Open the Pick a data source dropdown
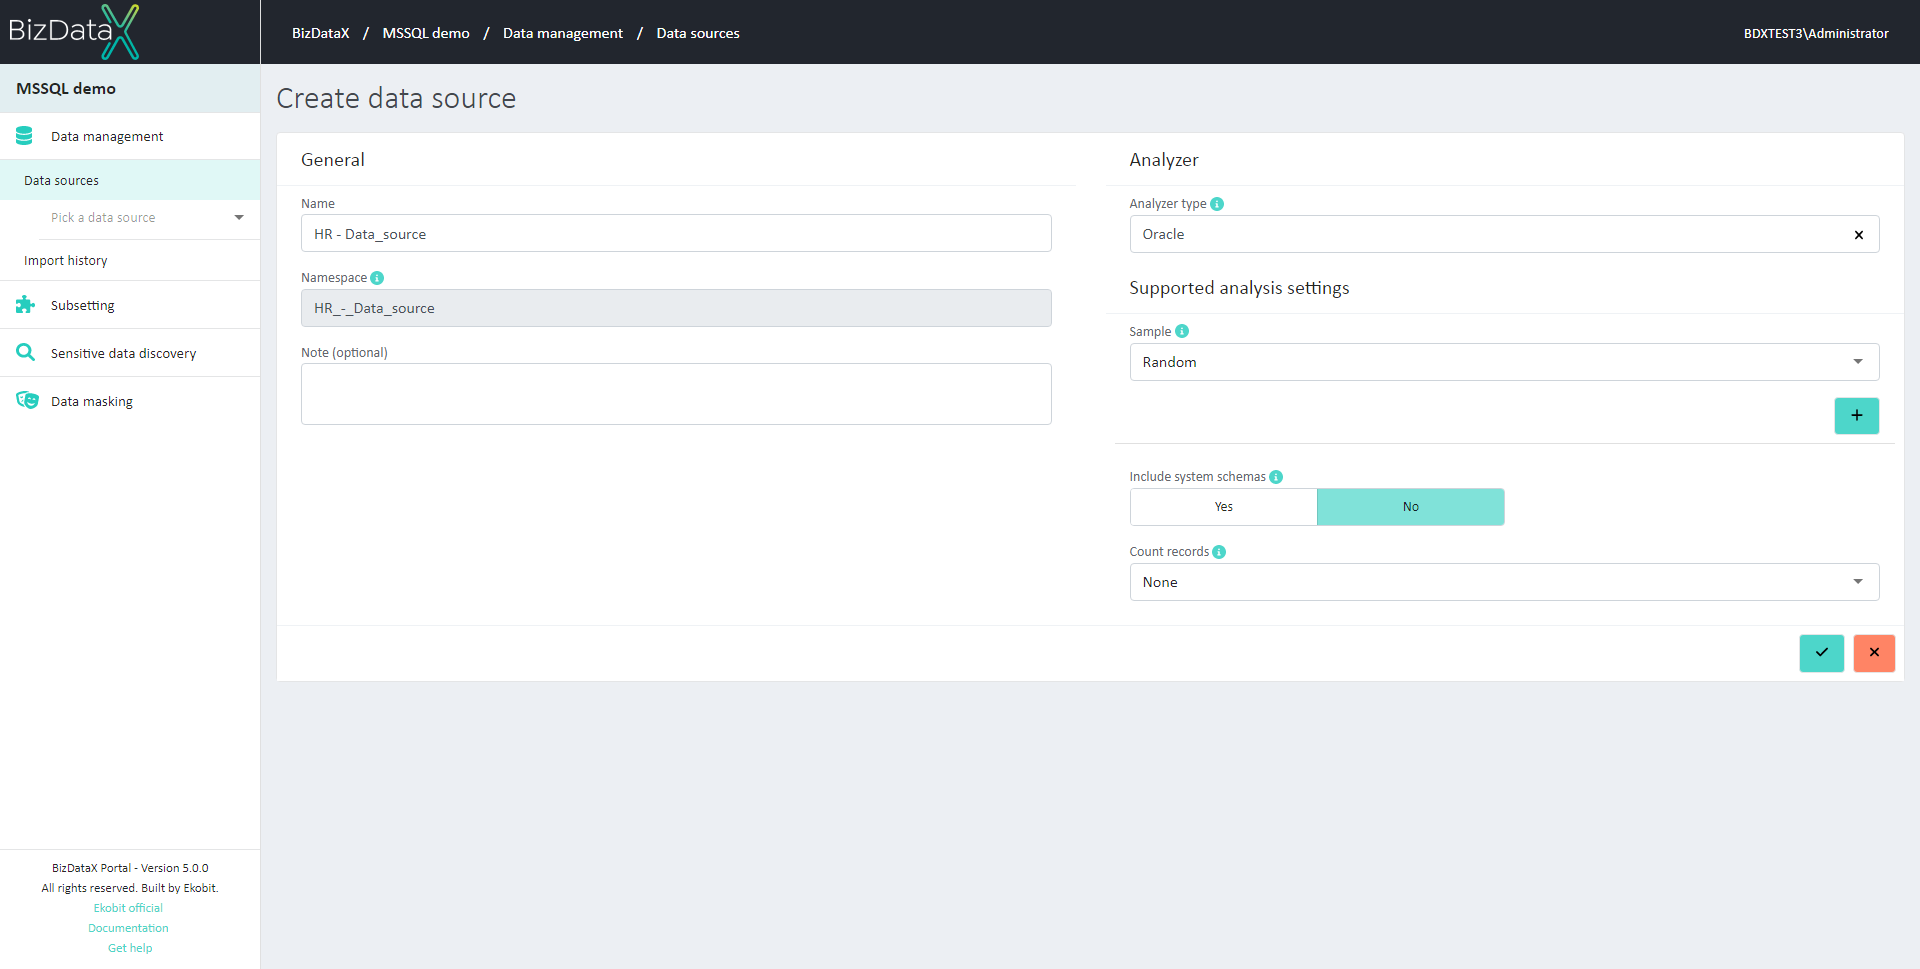The image size is (1920, 969). 148,218
